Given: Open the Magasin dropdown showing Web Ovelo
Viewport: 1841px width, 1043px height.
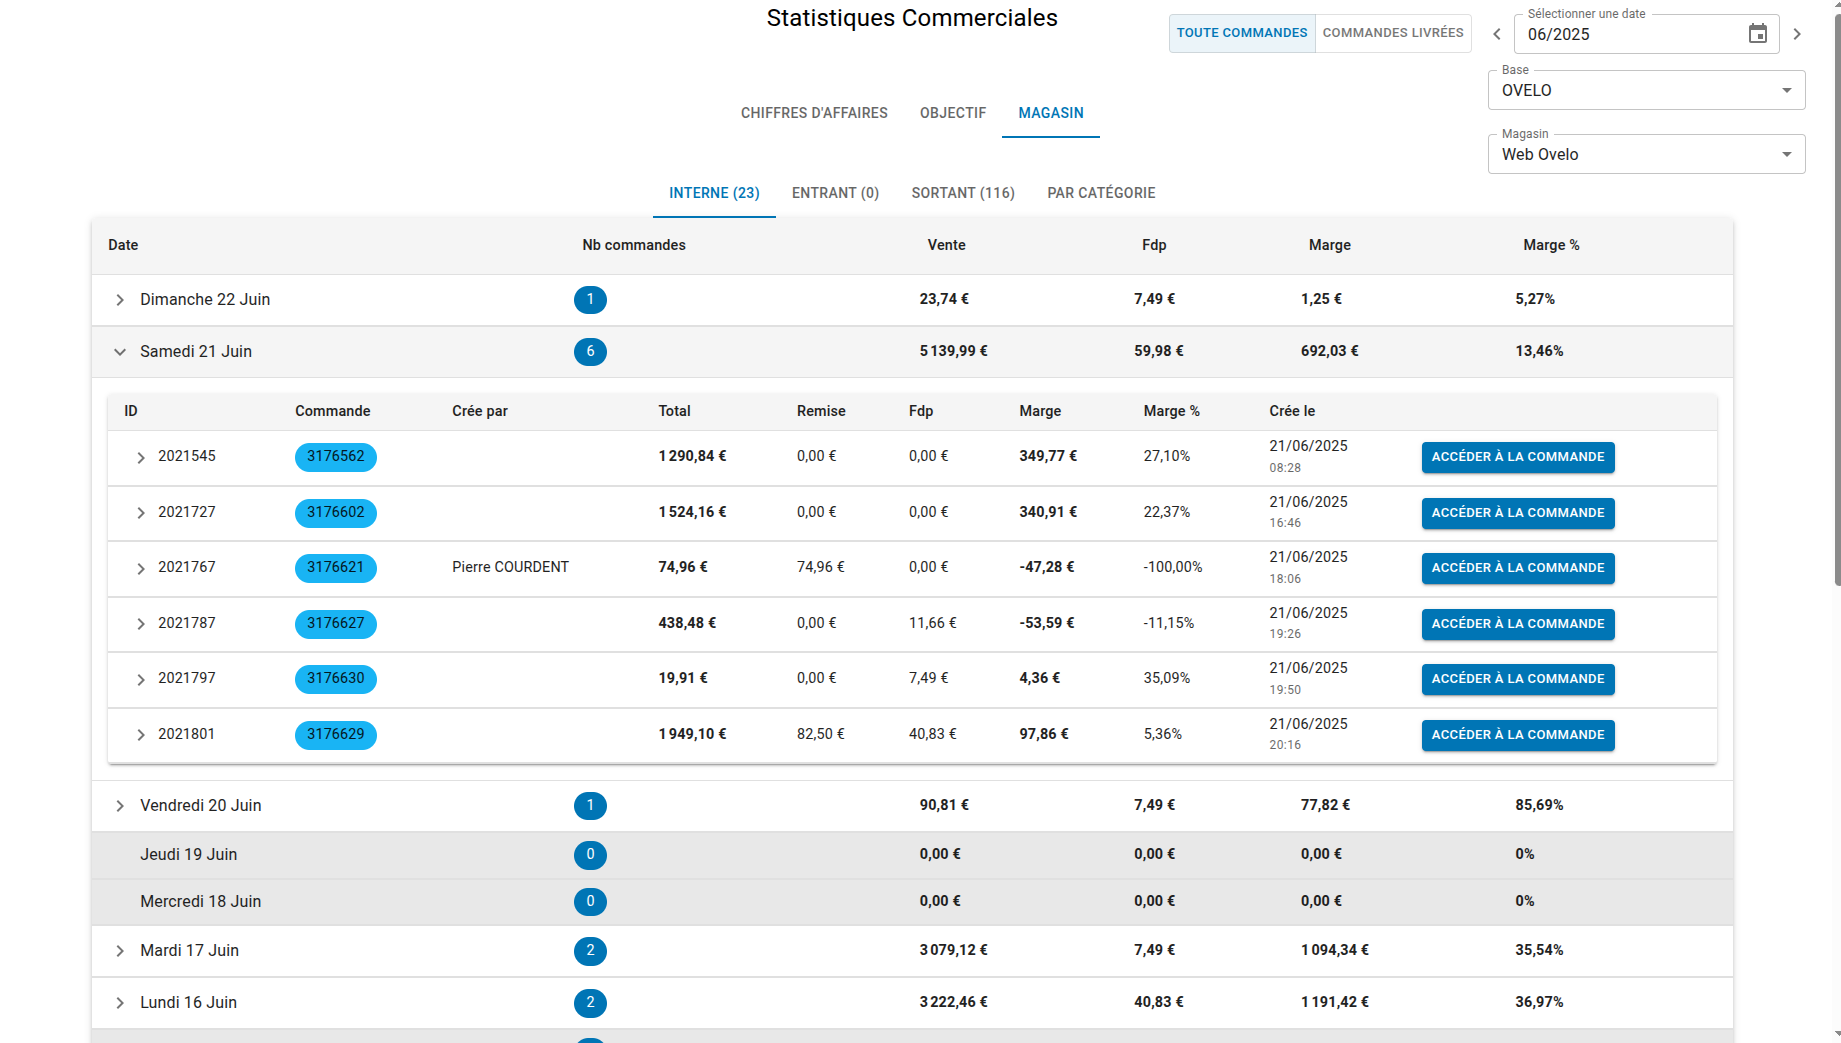Looking at the screenshot, I should point(1645,153).
